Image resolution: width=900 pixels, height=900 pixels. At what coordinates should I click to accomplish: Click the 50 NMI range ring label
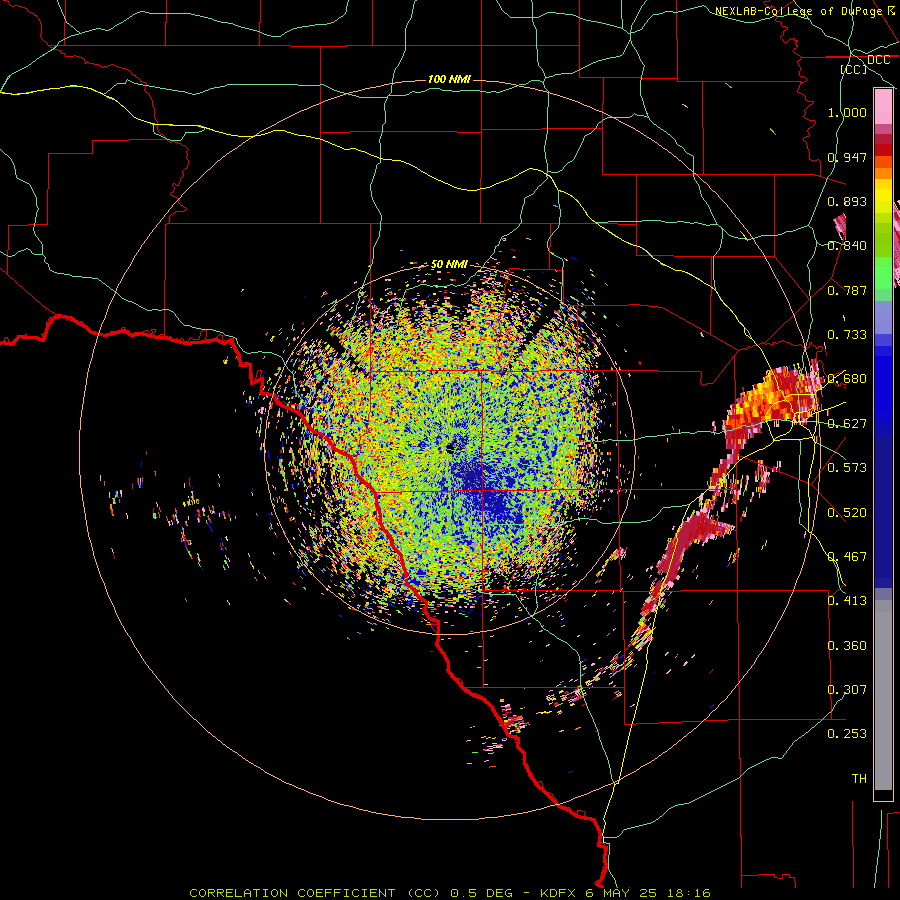click(449, 264)
